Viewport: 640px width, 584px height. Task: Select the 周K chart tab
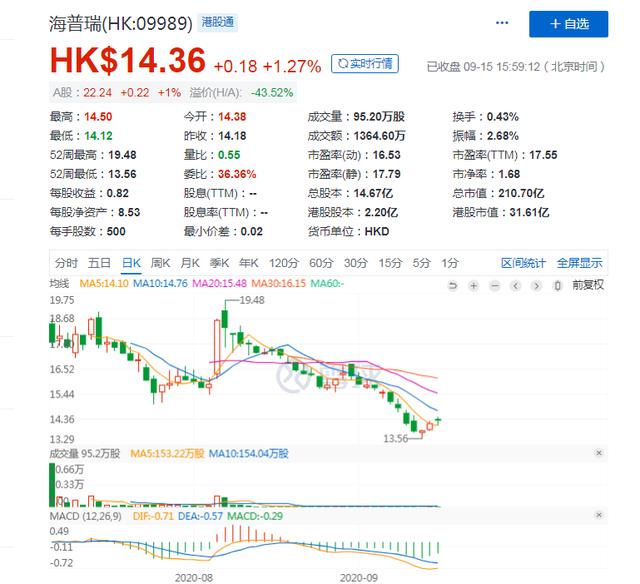[x=160, y=263]
